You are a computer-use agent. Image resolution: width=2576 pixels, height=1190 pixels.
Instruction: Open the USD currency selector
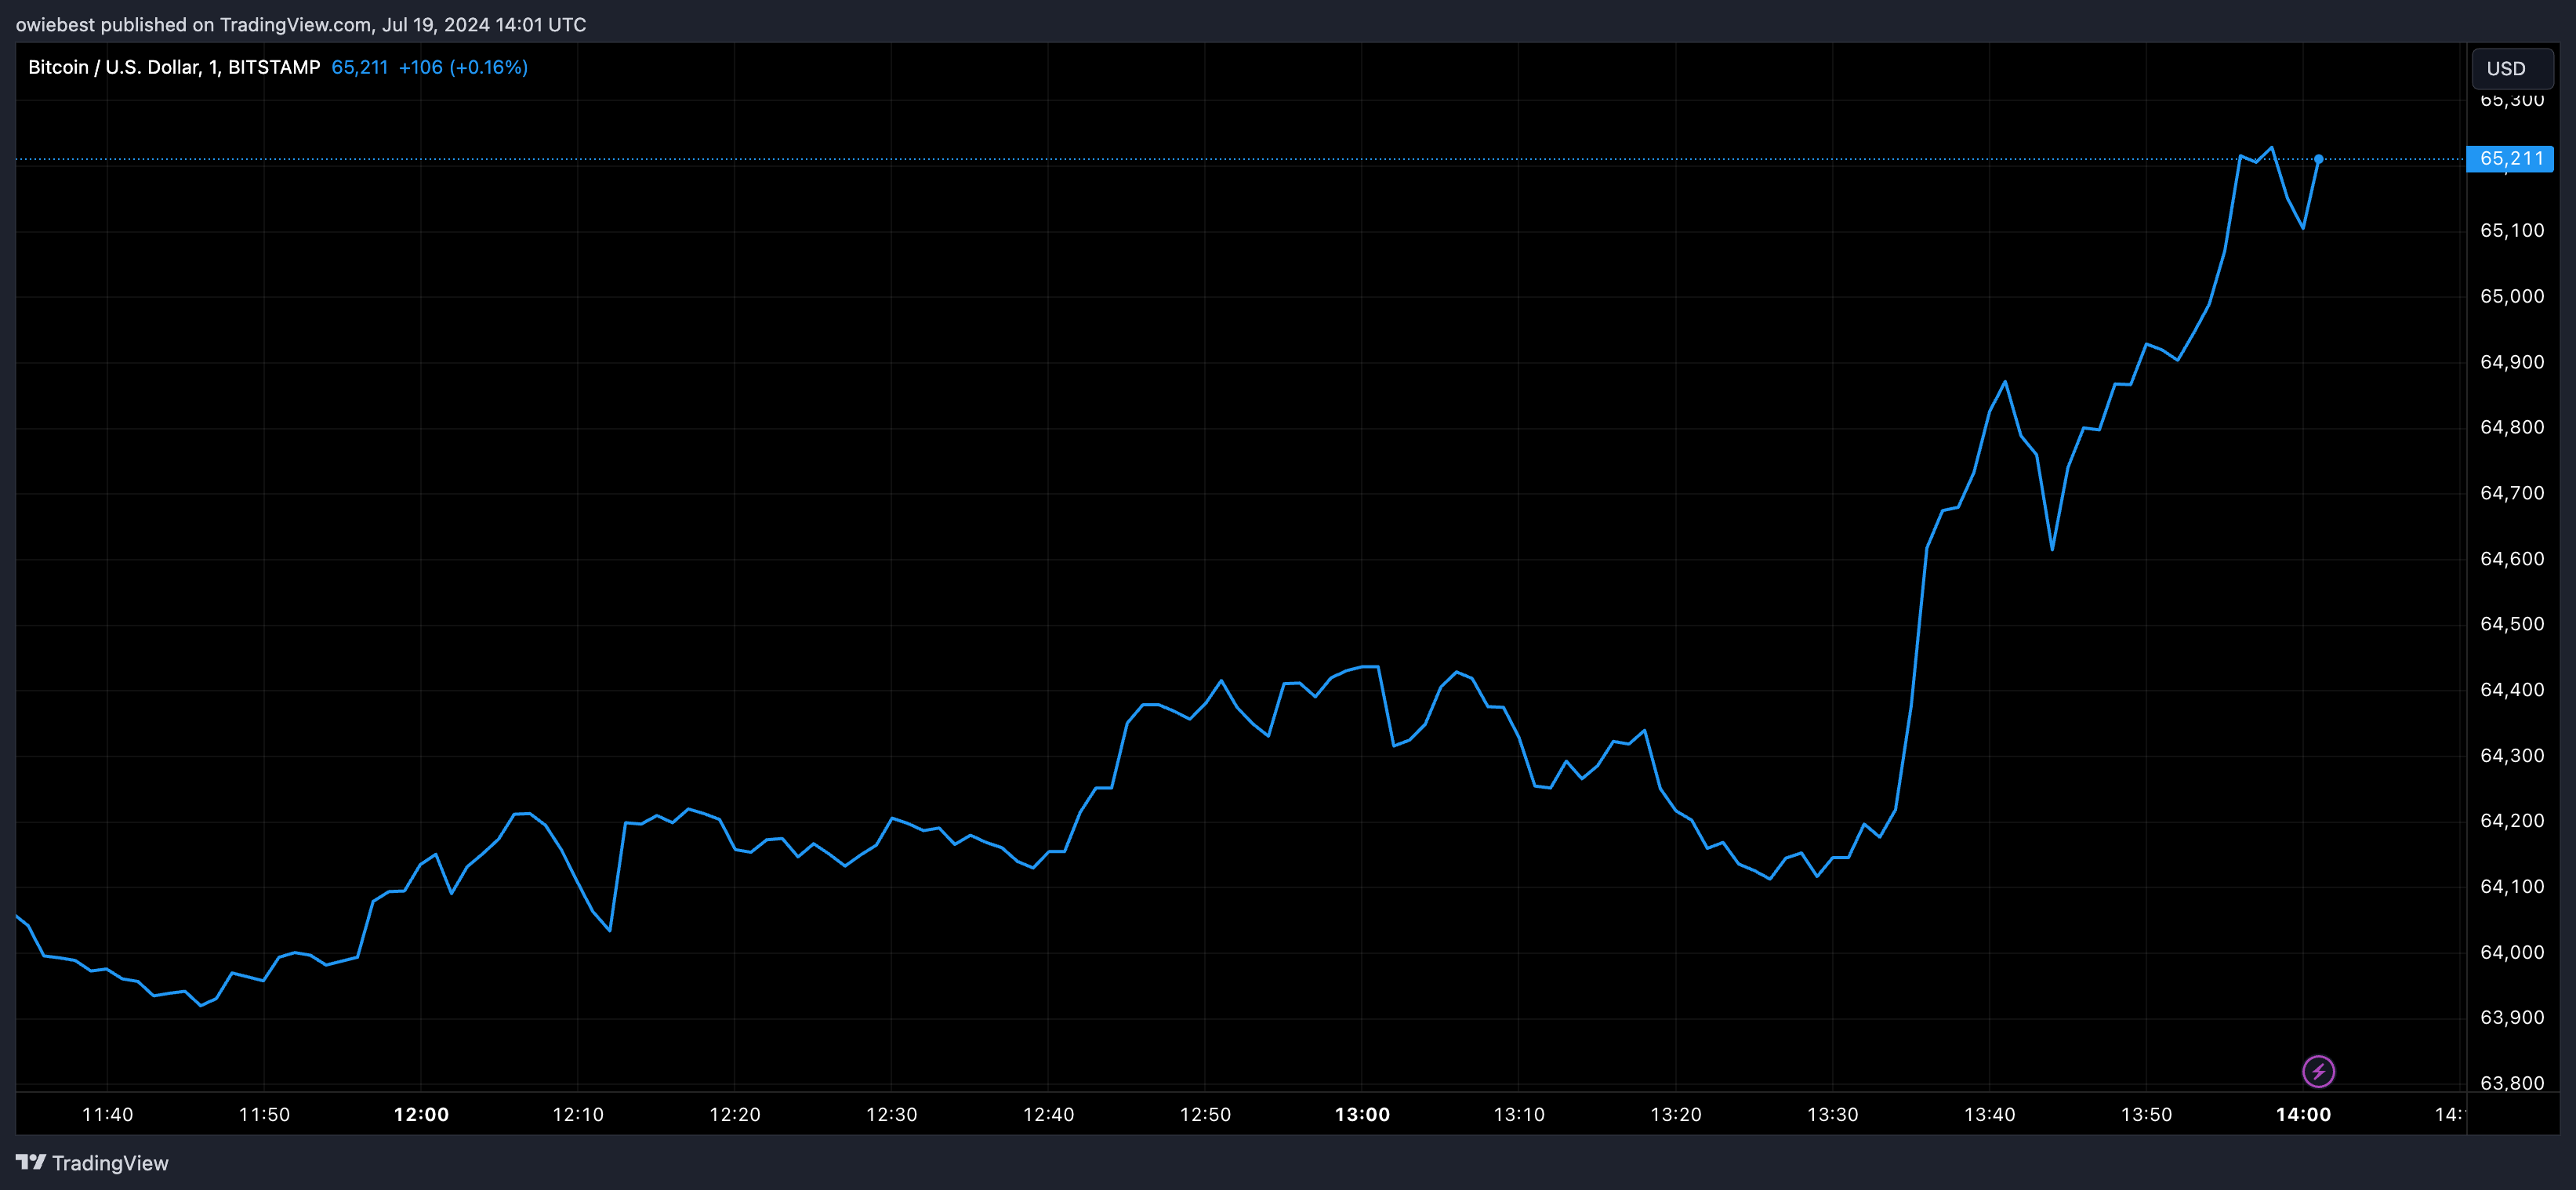(2511, 68)
